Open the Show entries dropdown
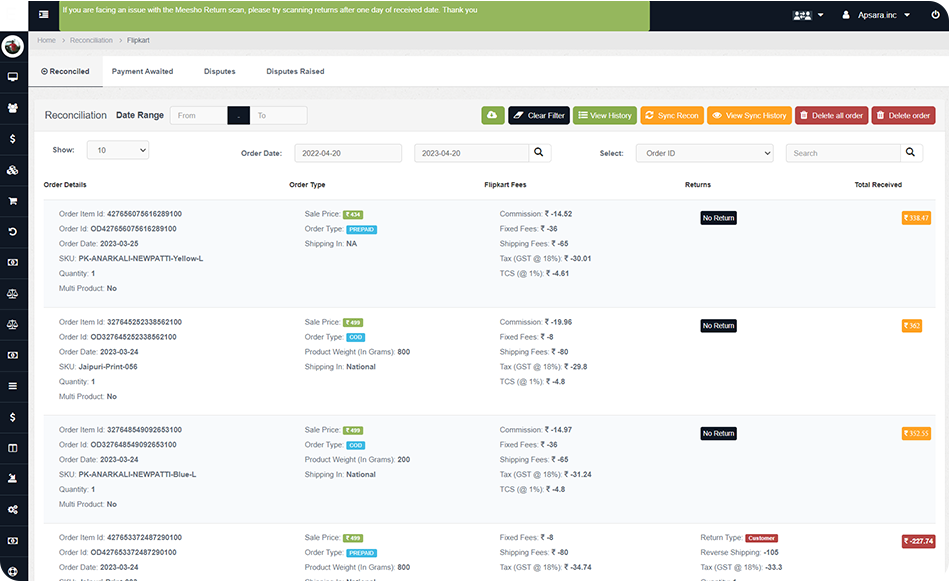The width and height of the screenshot is (949, 582). pos(118,150)
